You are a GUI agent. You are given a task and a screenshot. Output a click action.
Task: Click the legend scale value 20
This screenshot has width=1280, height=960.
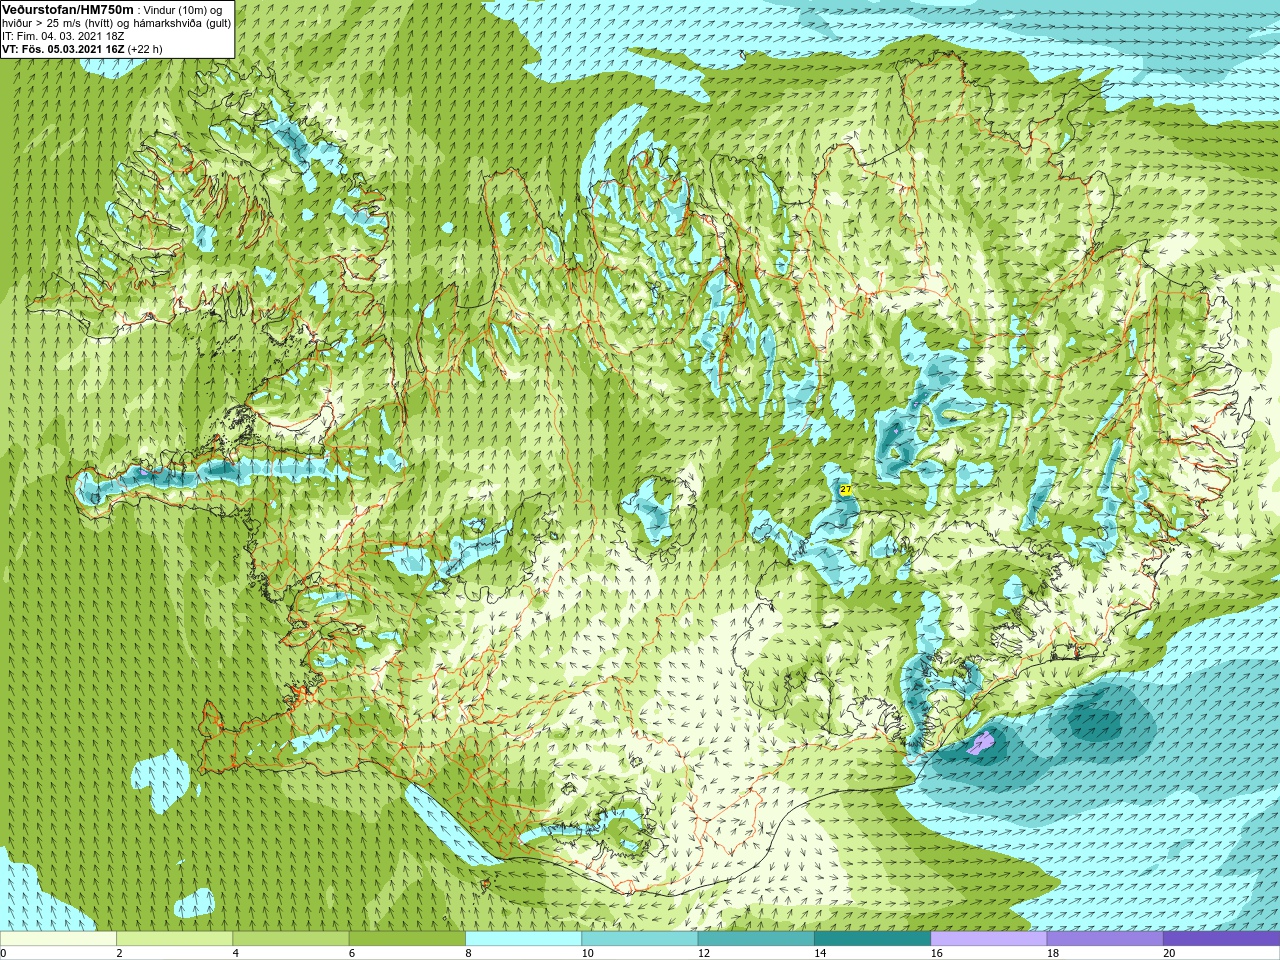click(x=1169, y=953)
